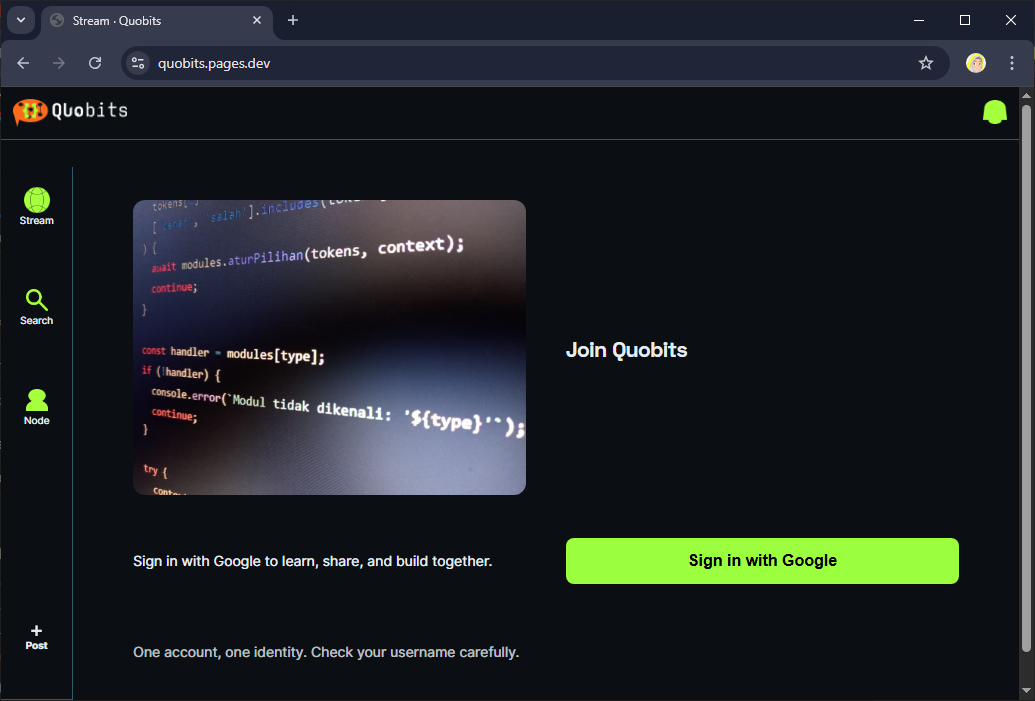Viewport: 1035px width, 701px height.
Task: Click the Join Quobits heading
Action: 626,350
